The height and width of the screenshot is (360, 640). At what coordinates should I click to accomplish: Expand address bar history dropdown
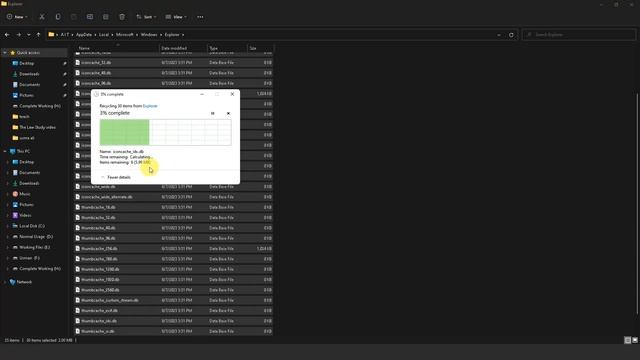coord(499,35)
